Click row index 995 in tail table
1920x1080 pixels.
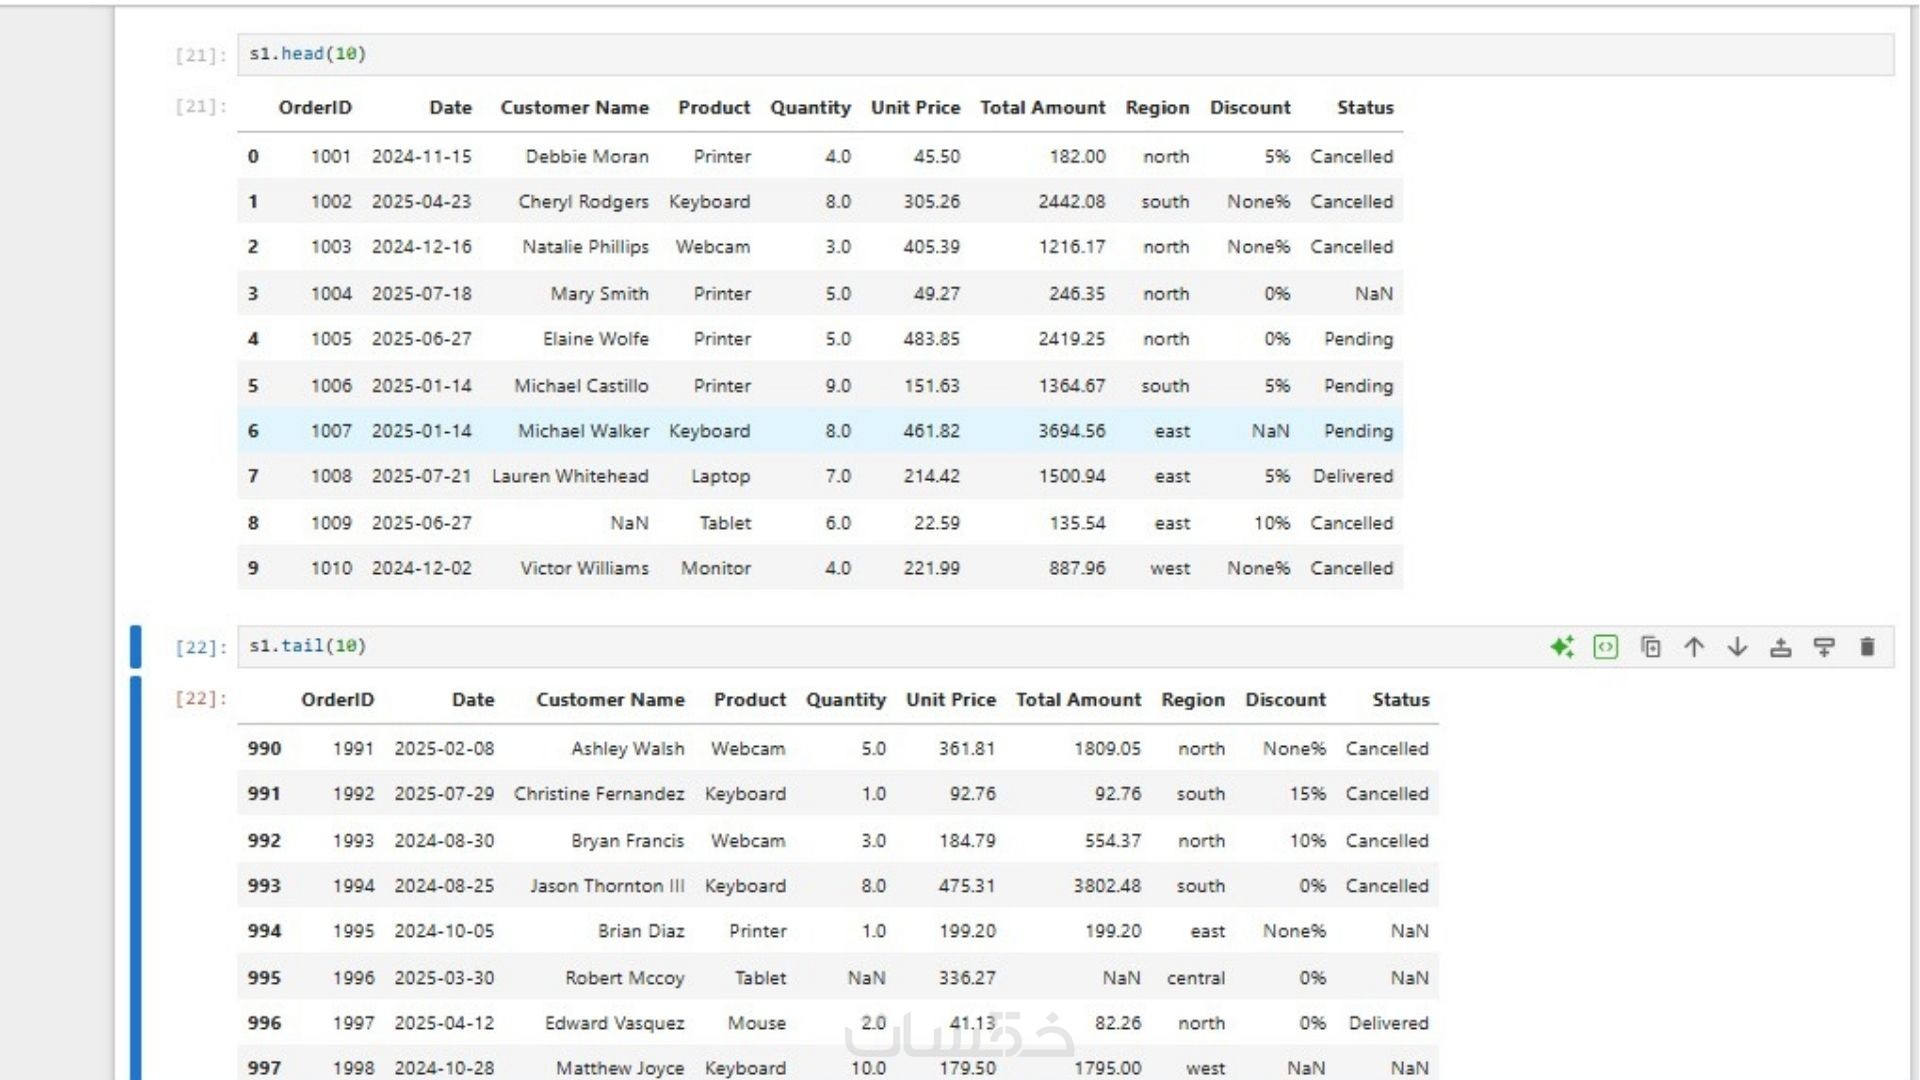264,978
